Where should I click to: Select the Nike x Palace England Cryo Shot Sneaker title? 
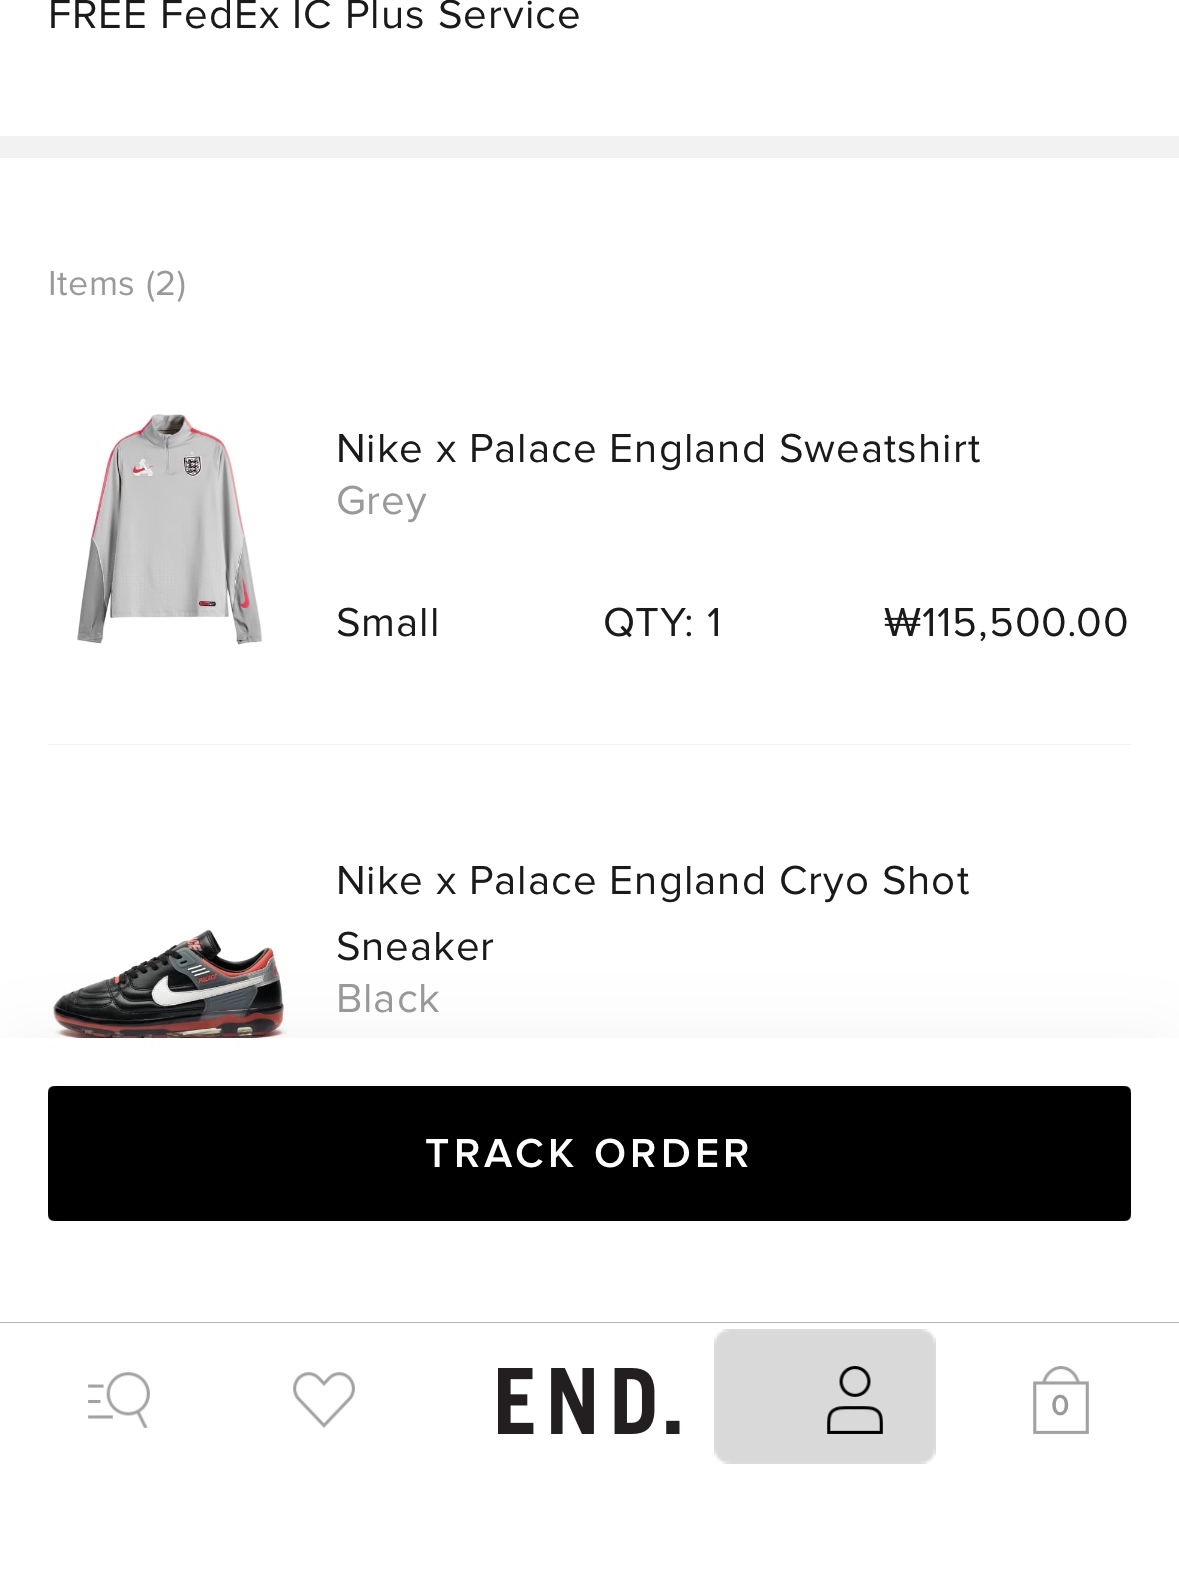[x=653, y=913]
